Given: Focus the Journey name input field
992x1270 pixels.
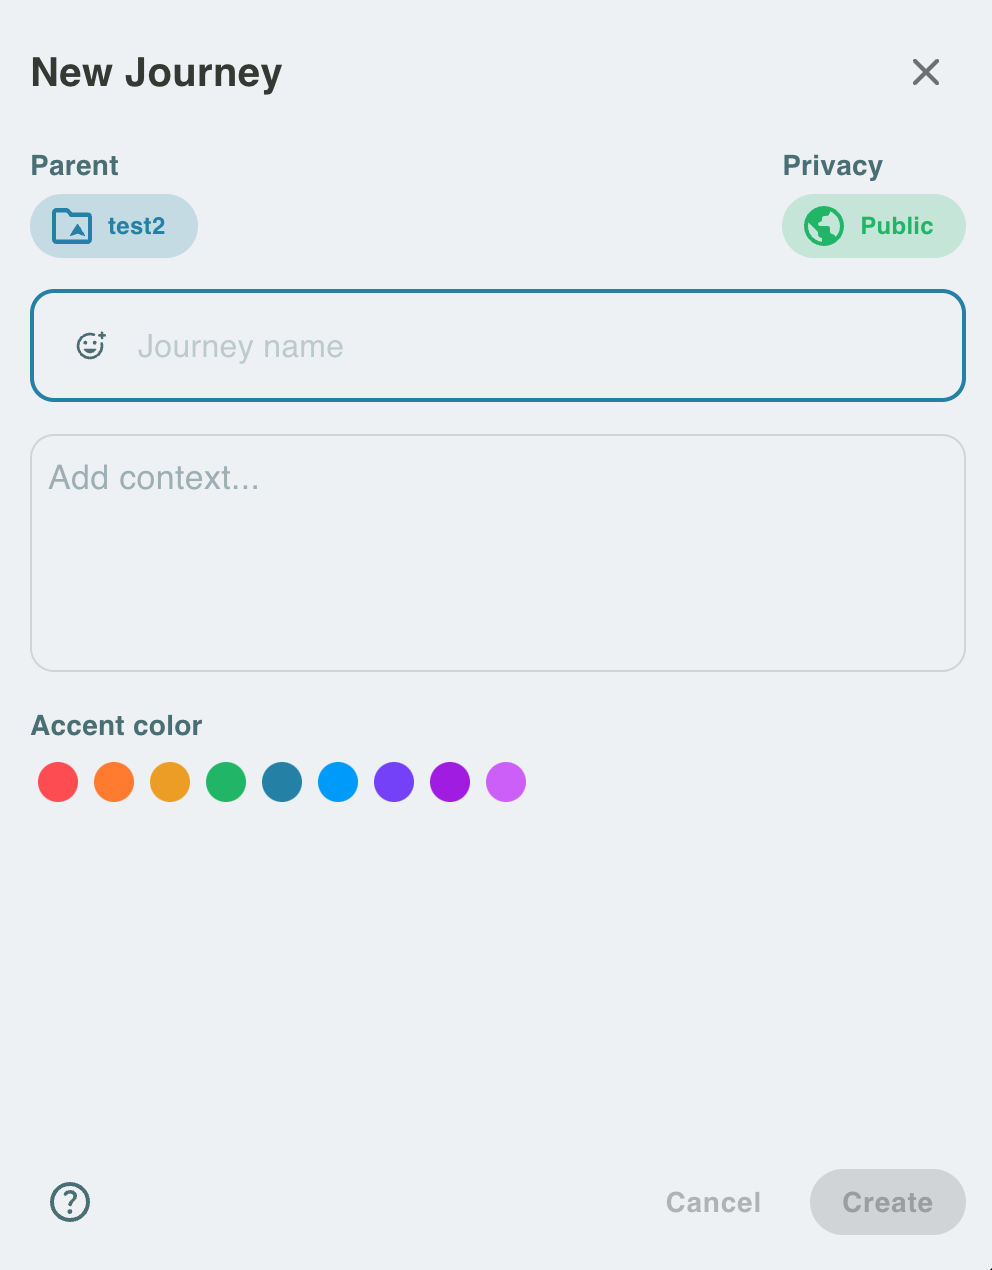Looking at the screenshot, I should pyautogui.click(x=540, y=346).
